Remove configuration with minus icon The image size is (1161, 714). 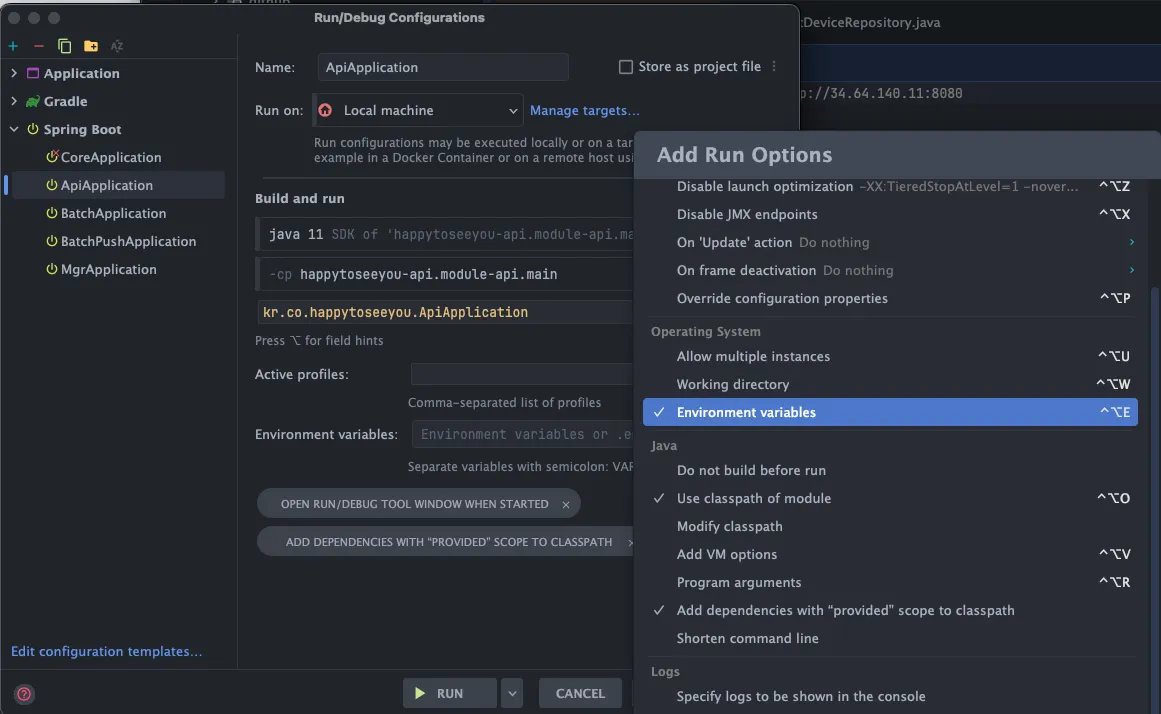point(39,46)
